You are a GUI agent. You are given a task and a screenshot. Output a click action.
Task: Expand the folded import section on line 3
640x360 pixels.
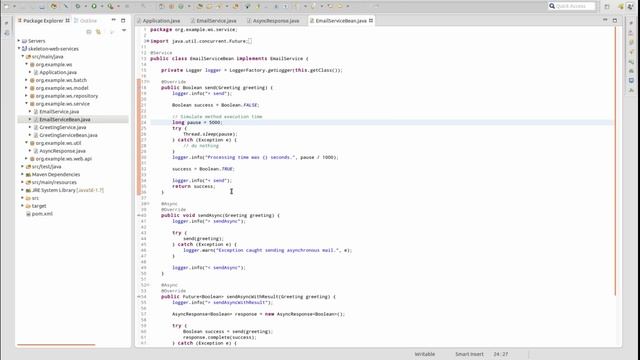point(147,41)
